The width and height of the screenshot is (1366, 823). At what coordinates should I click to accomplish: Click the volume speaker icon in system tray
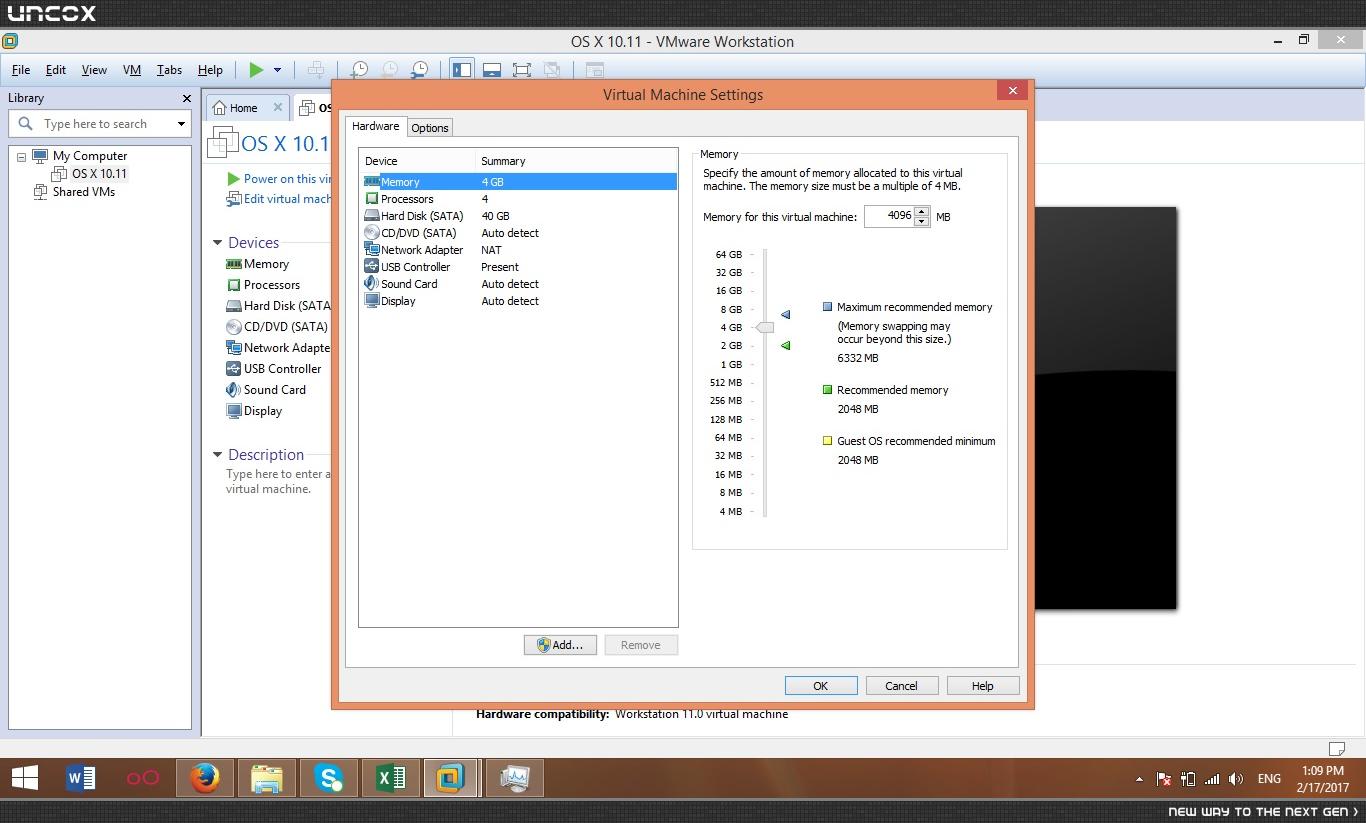1236,779
